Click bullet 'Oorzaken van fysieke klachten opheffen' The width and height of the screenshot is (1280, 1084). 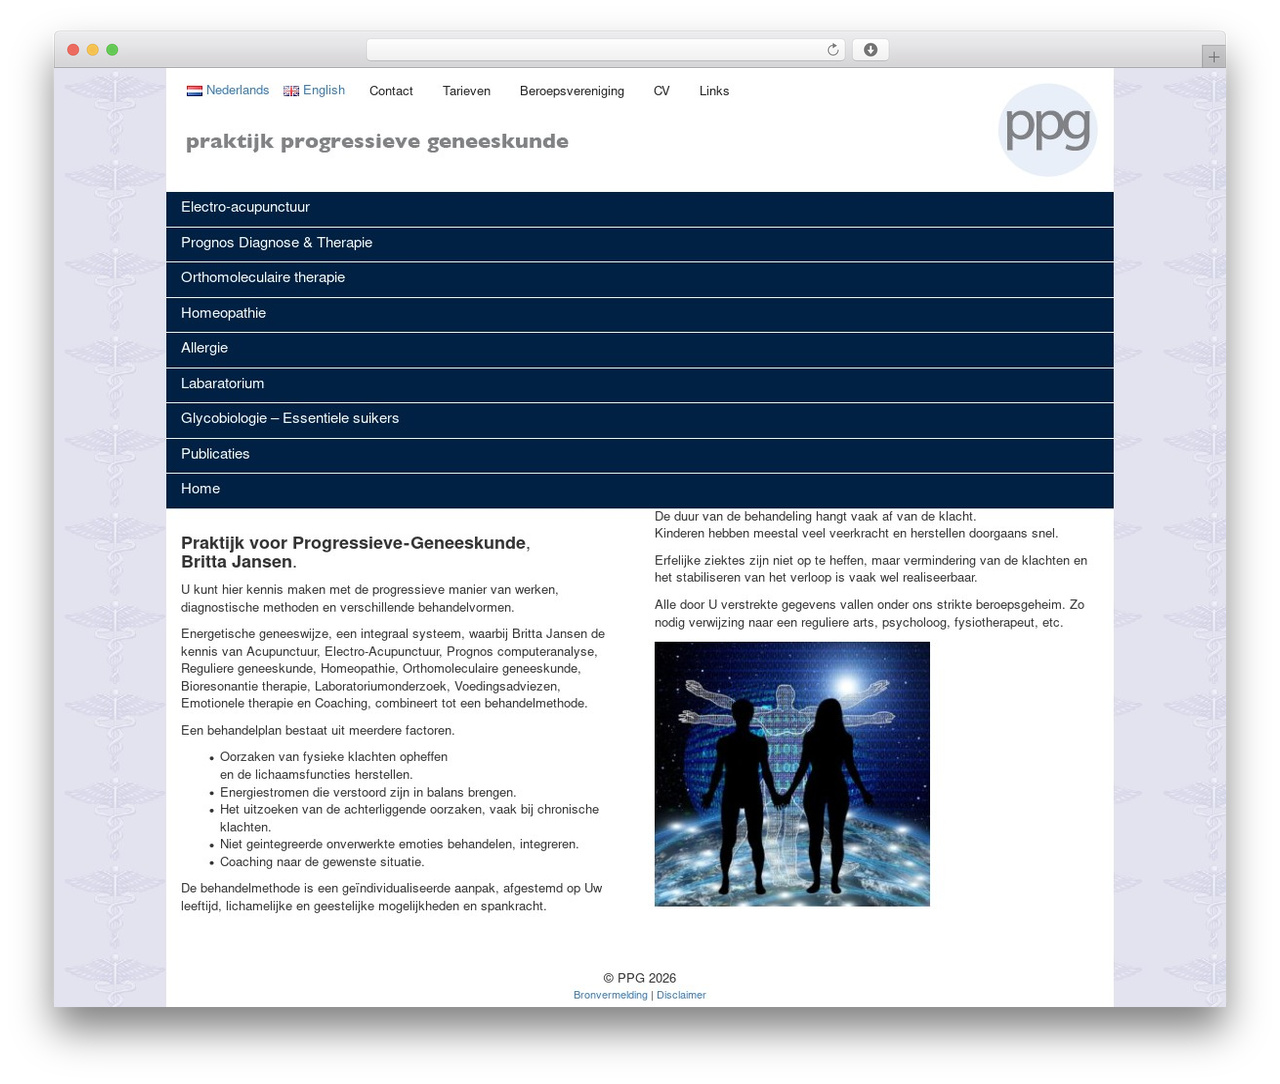(334, 766)
